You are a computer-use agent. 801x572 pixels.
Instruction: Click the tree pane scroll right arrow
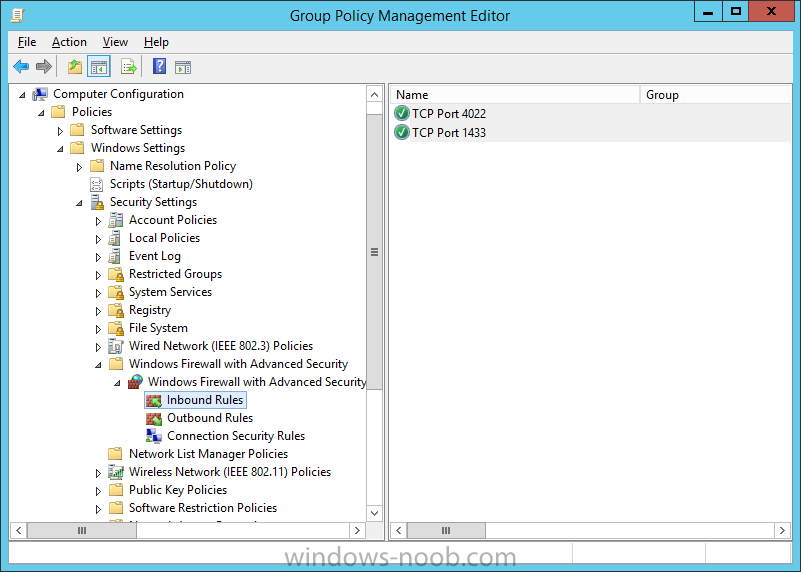tap(357, 531)
